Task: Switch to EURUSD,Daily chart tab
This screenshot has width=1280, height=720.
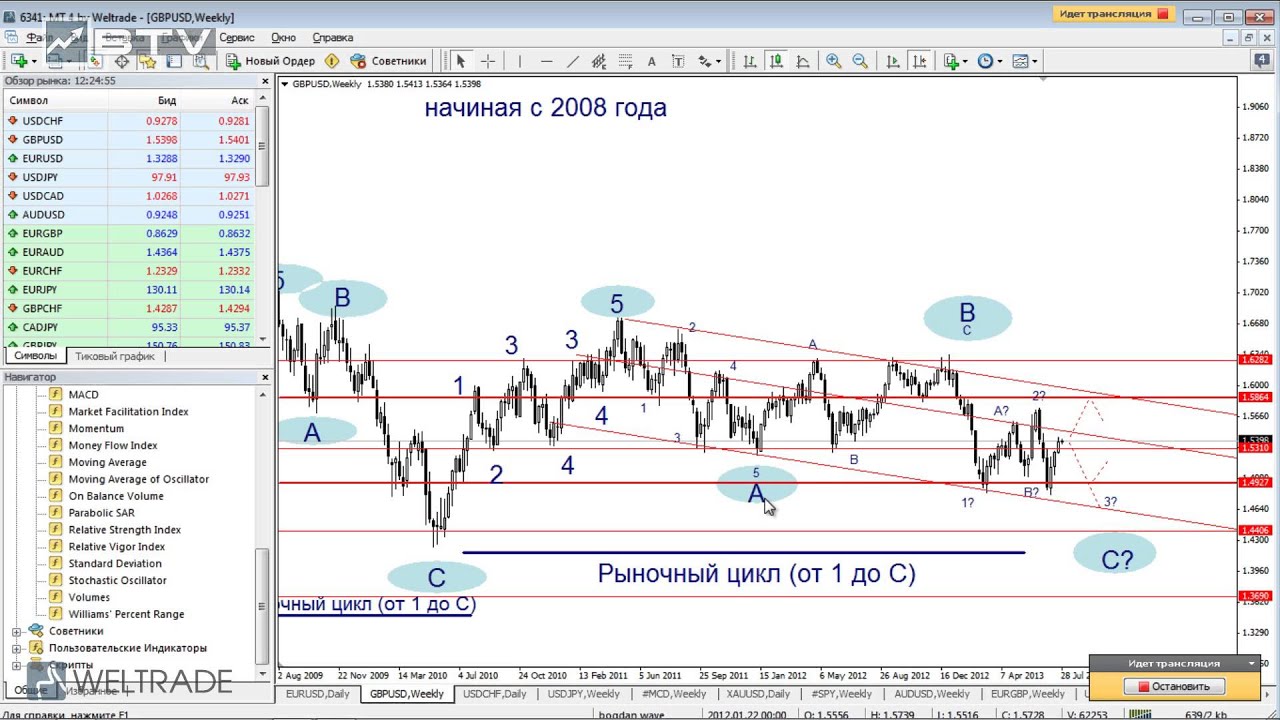Action: 318,694
